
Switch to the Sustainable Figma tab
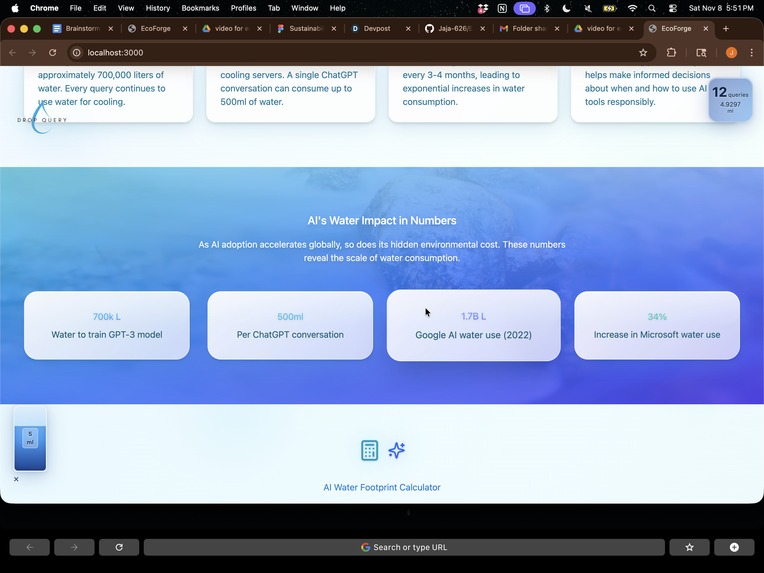coord(305,29)
